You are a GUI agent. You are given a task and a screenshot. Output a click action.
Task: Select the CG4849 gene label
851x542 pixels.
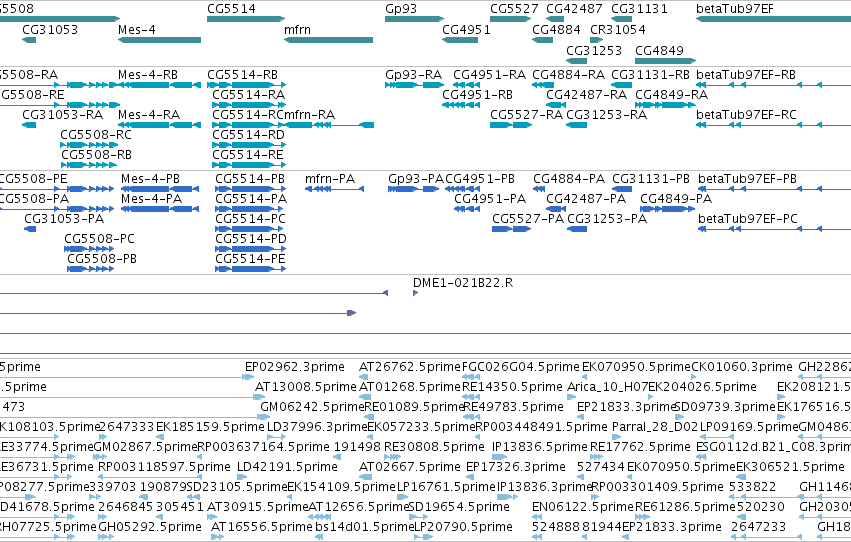659,50
